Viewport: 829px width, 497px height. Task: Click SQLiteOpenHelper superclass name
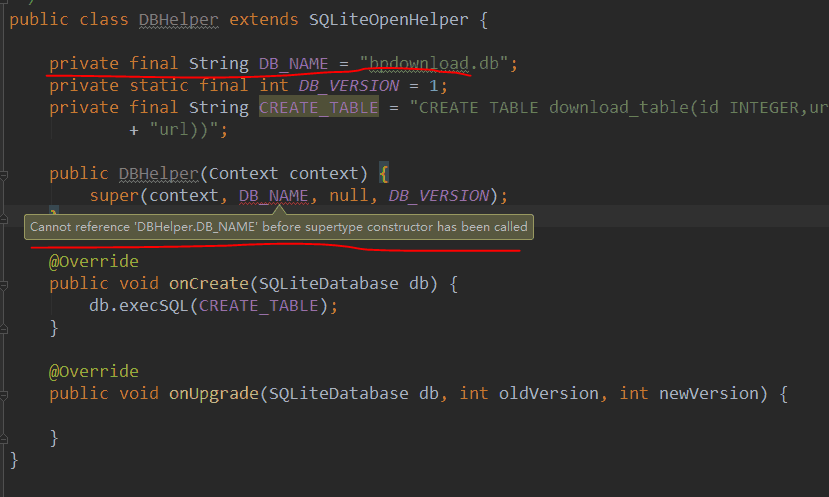pos(389,20)
